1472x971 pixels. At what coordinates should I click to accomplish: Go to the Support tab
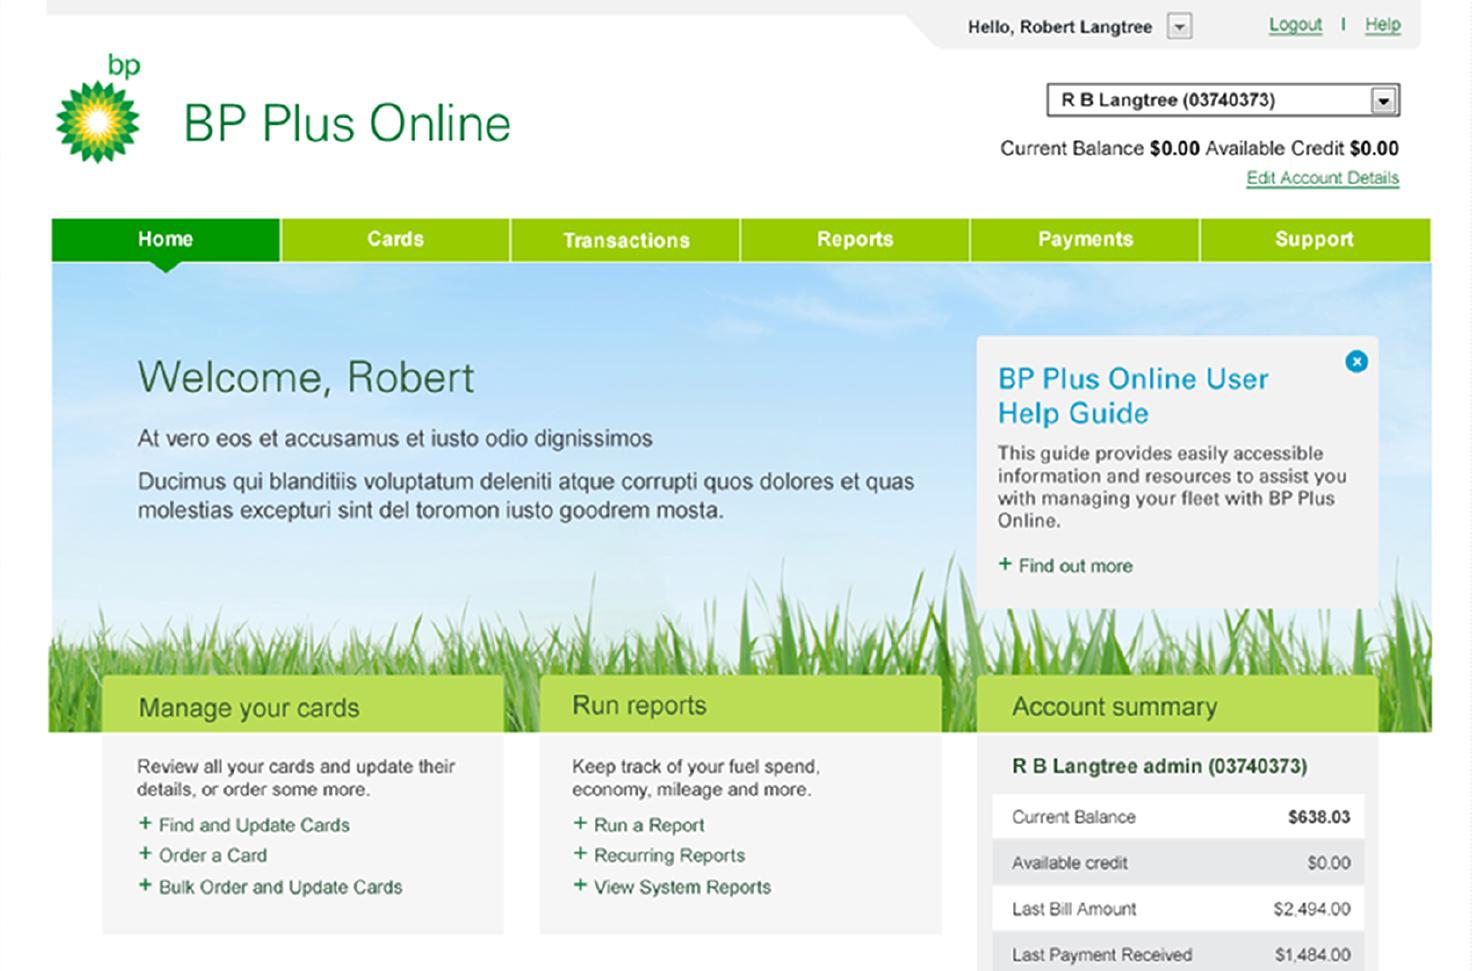(1315, 240)
